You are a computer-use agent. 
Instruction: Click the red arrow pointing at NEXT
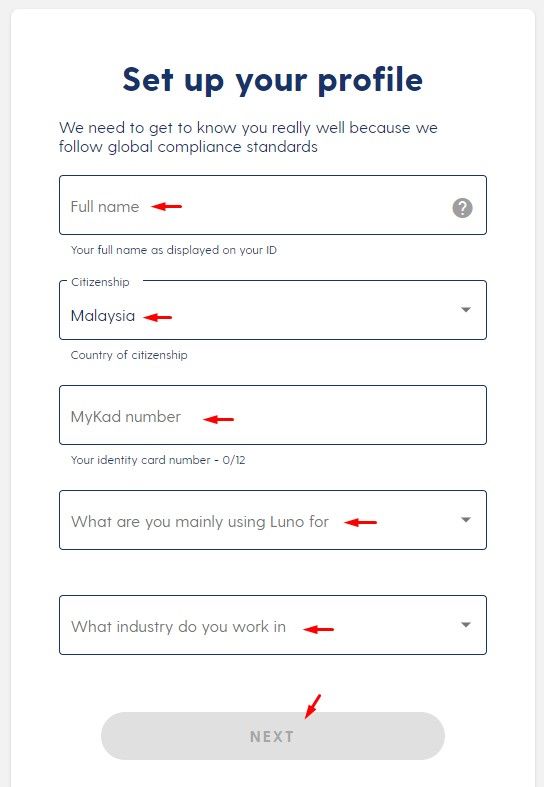(x=312, y=707)
